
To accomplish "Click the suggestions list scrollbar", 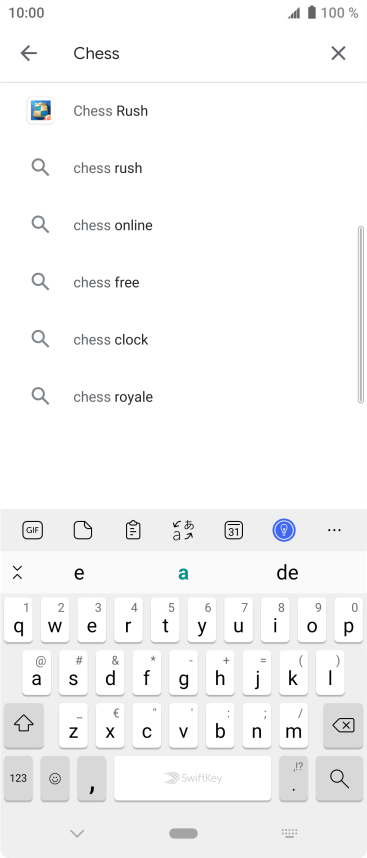I will click(x=360, y=315).
